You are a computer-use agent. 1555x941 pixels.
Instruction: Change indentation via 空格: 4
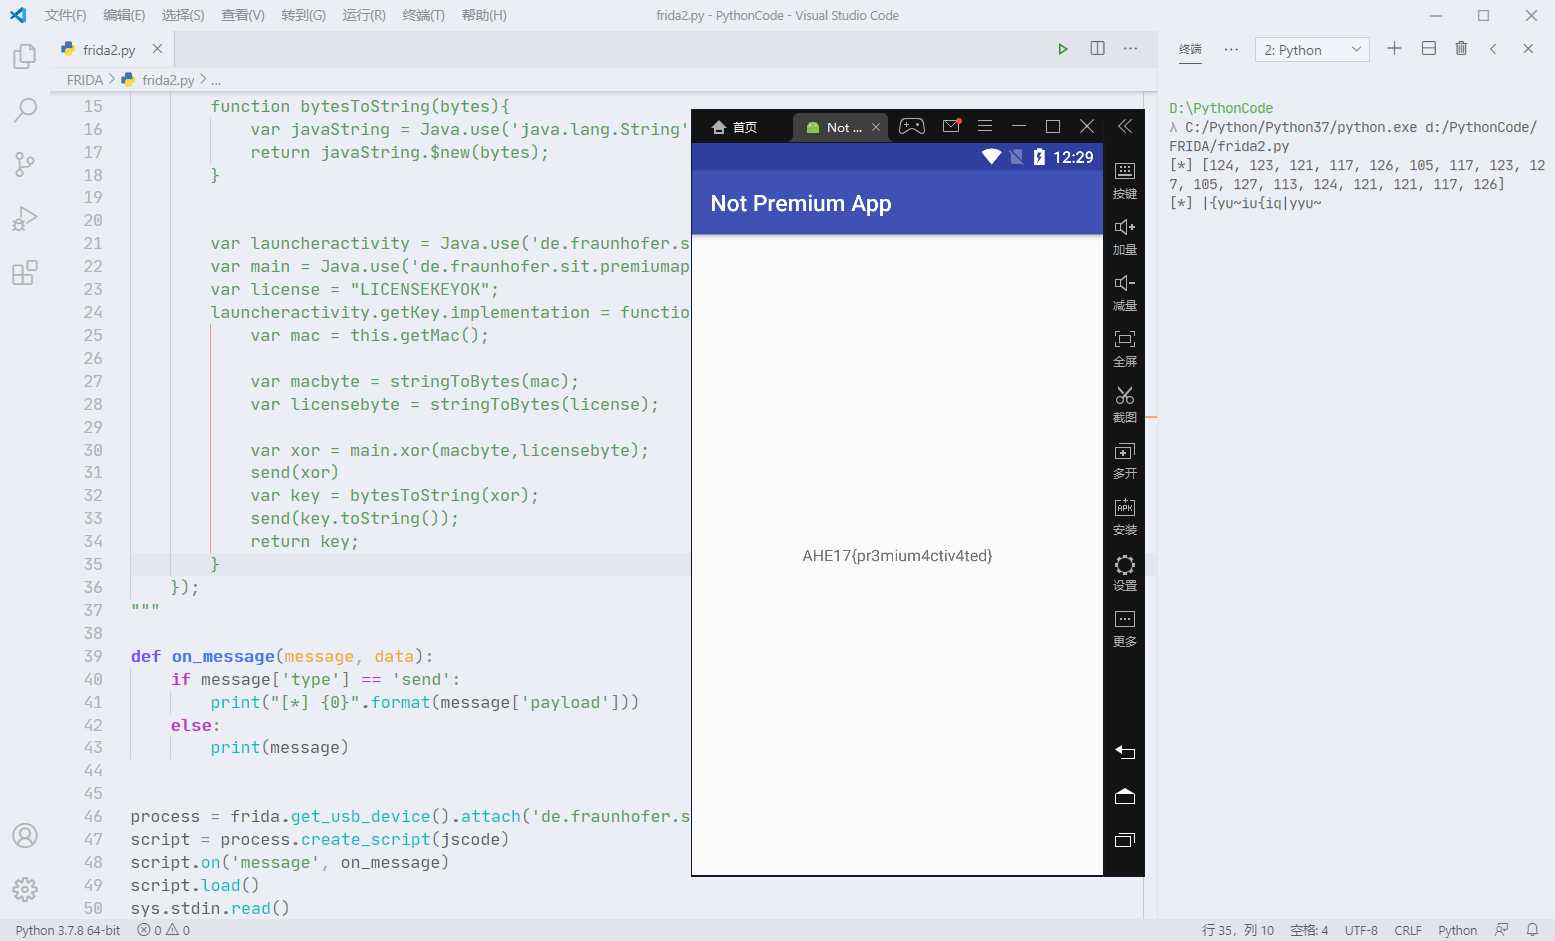pyautogui.click(x=1309, y=930)
